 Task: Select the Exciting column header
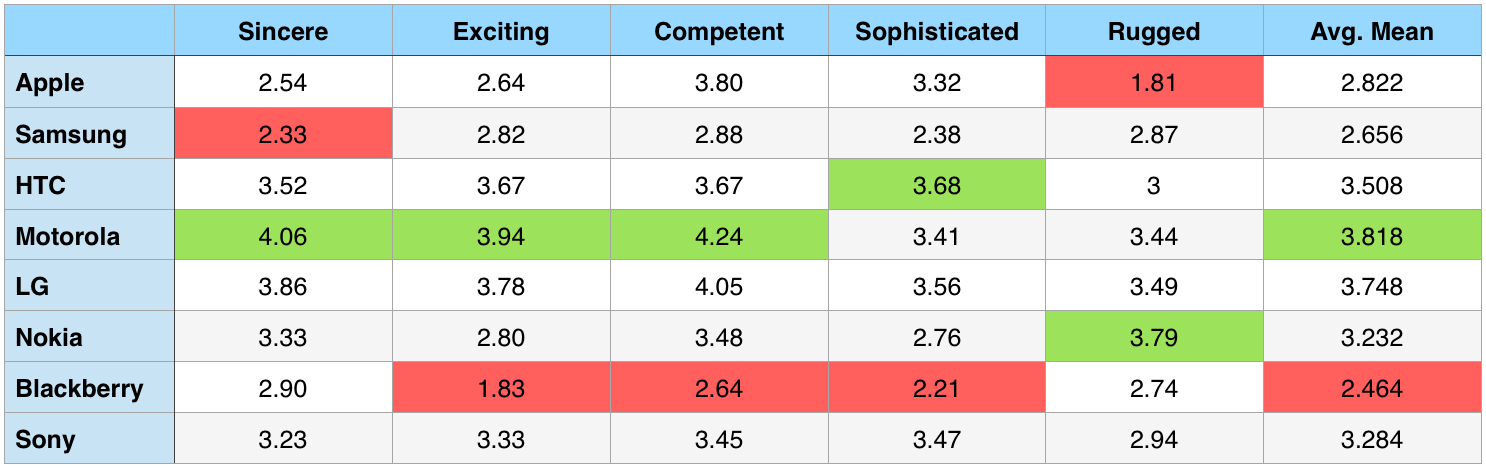click(501, 31)
